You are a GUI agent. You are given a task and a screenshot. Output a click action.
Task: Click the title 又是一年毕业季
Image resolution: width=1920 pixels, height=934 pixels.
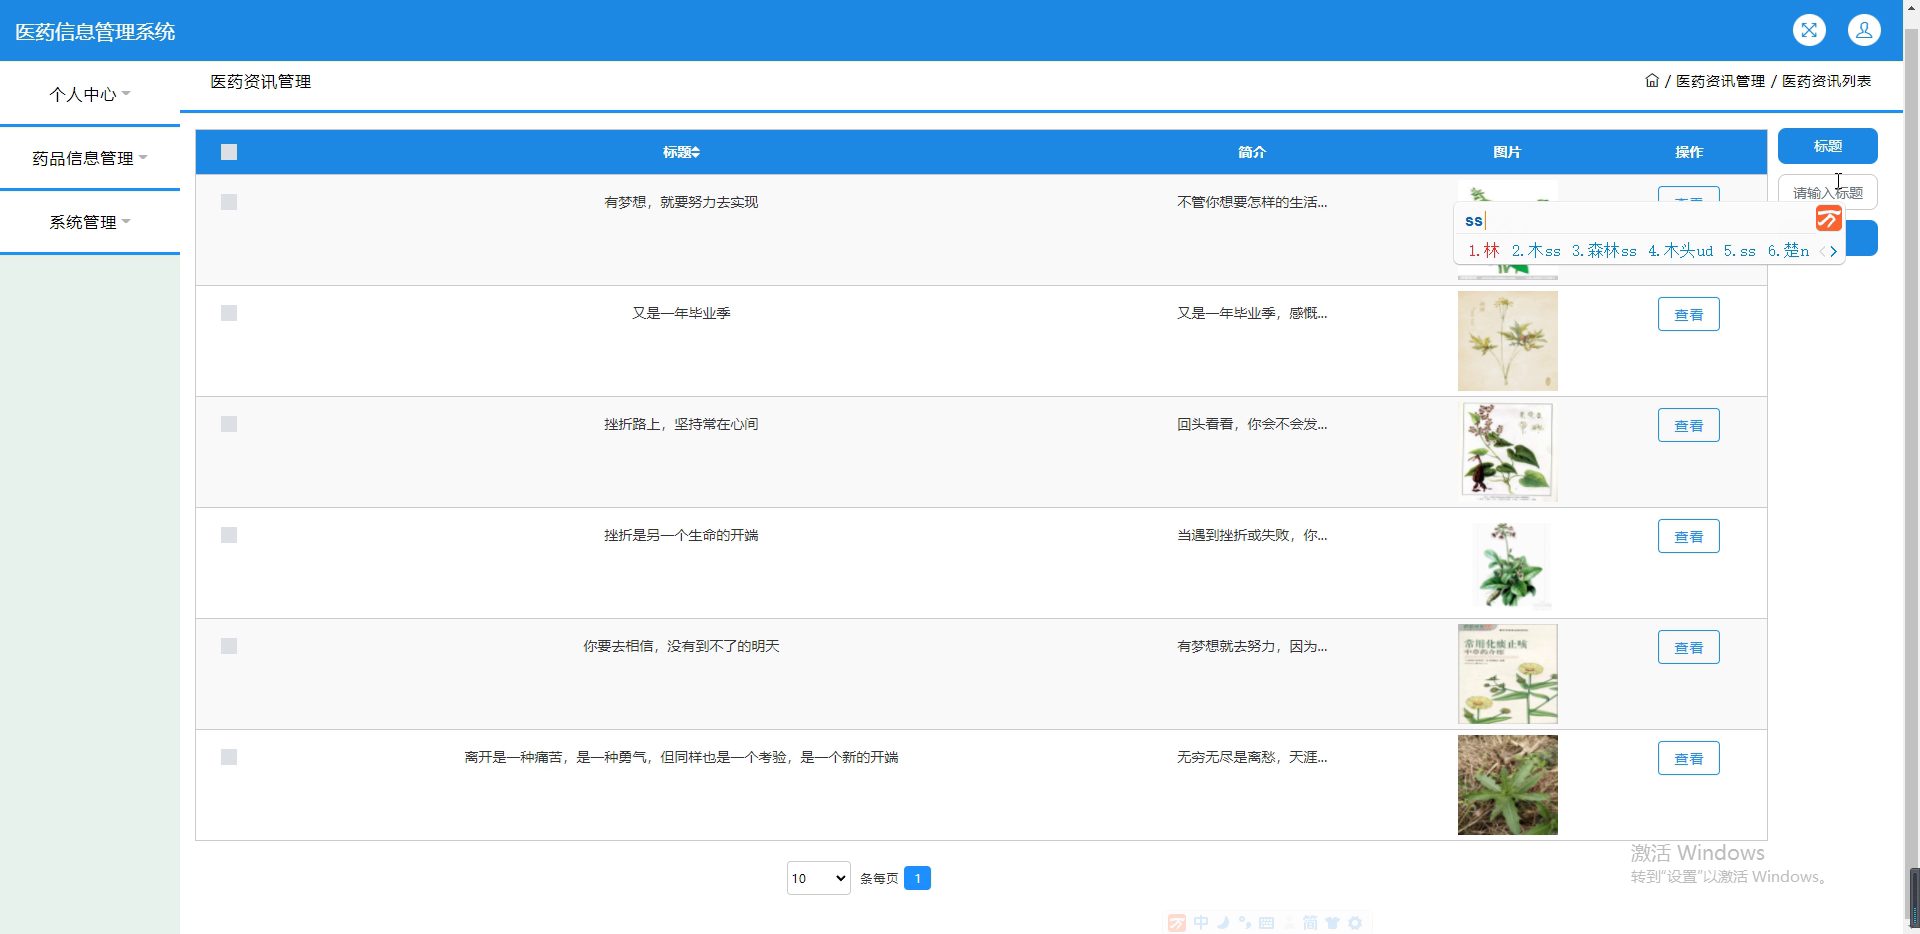point(681,313)
